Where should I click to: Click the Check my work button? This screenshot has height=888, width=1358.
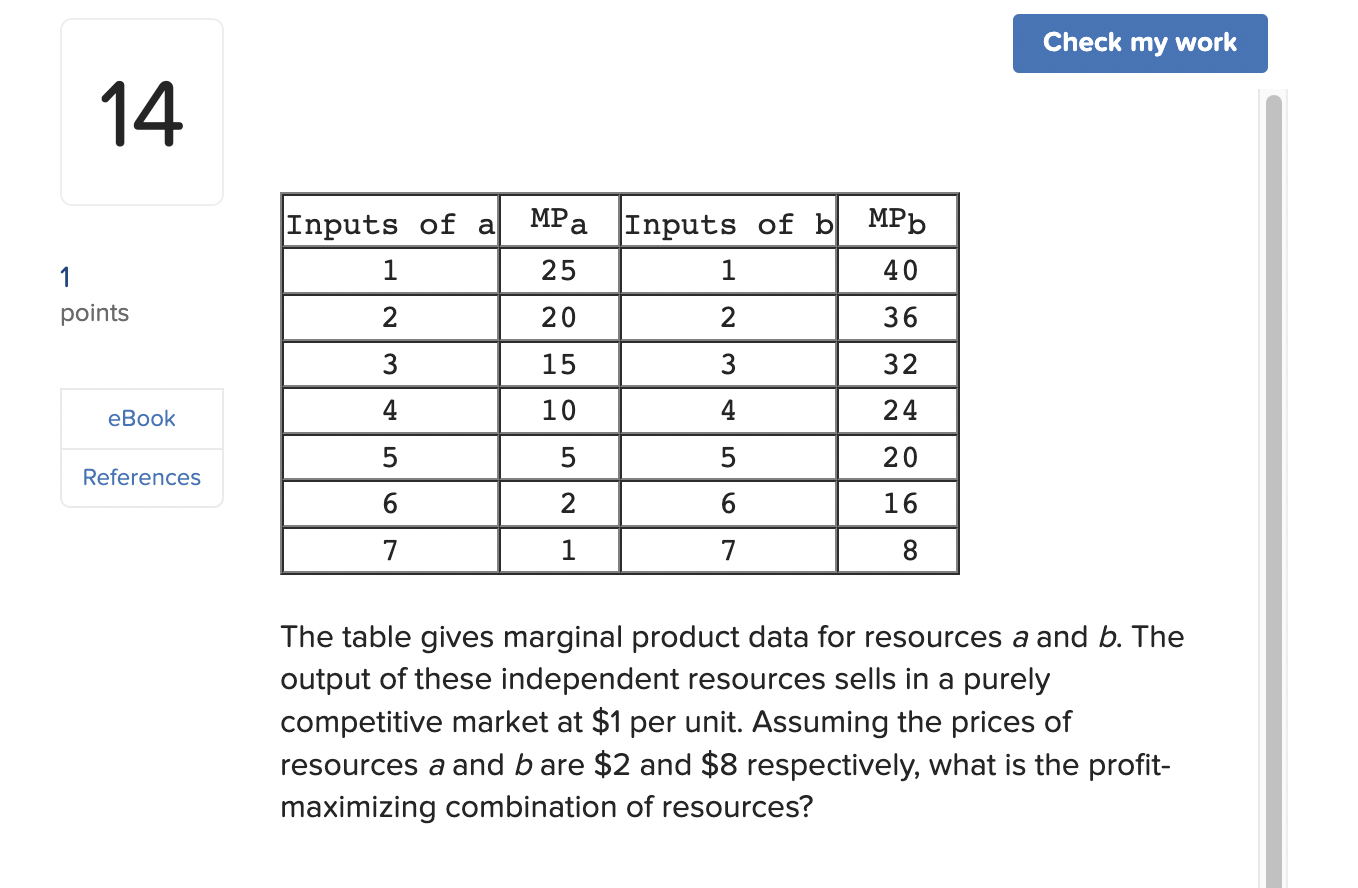click(x=1140, y=43)
